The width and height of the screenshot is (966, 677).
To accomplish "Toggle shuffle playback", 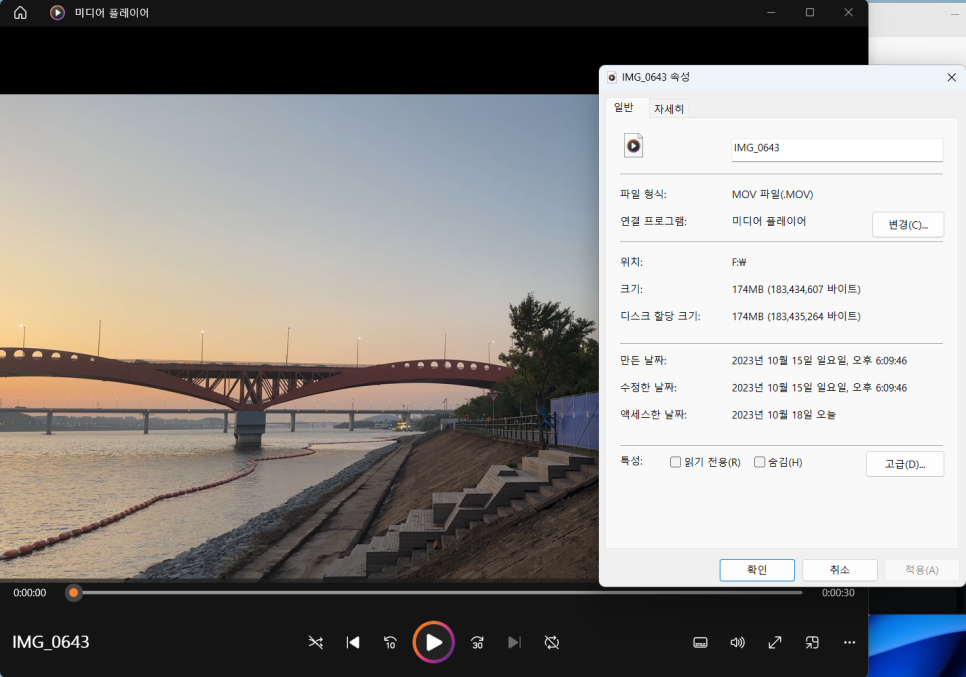I will (315, 643).
